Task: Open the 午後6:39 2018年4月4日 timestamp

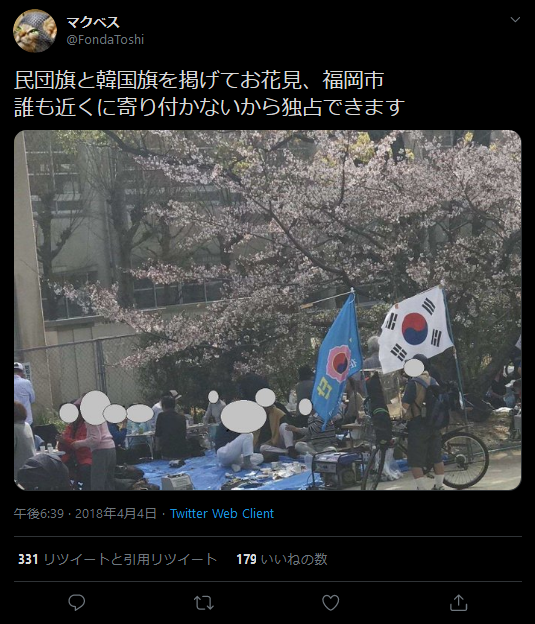Action: click(x=85, y=513)
